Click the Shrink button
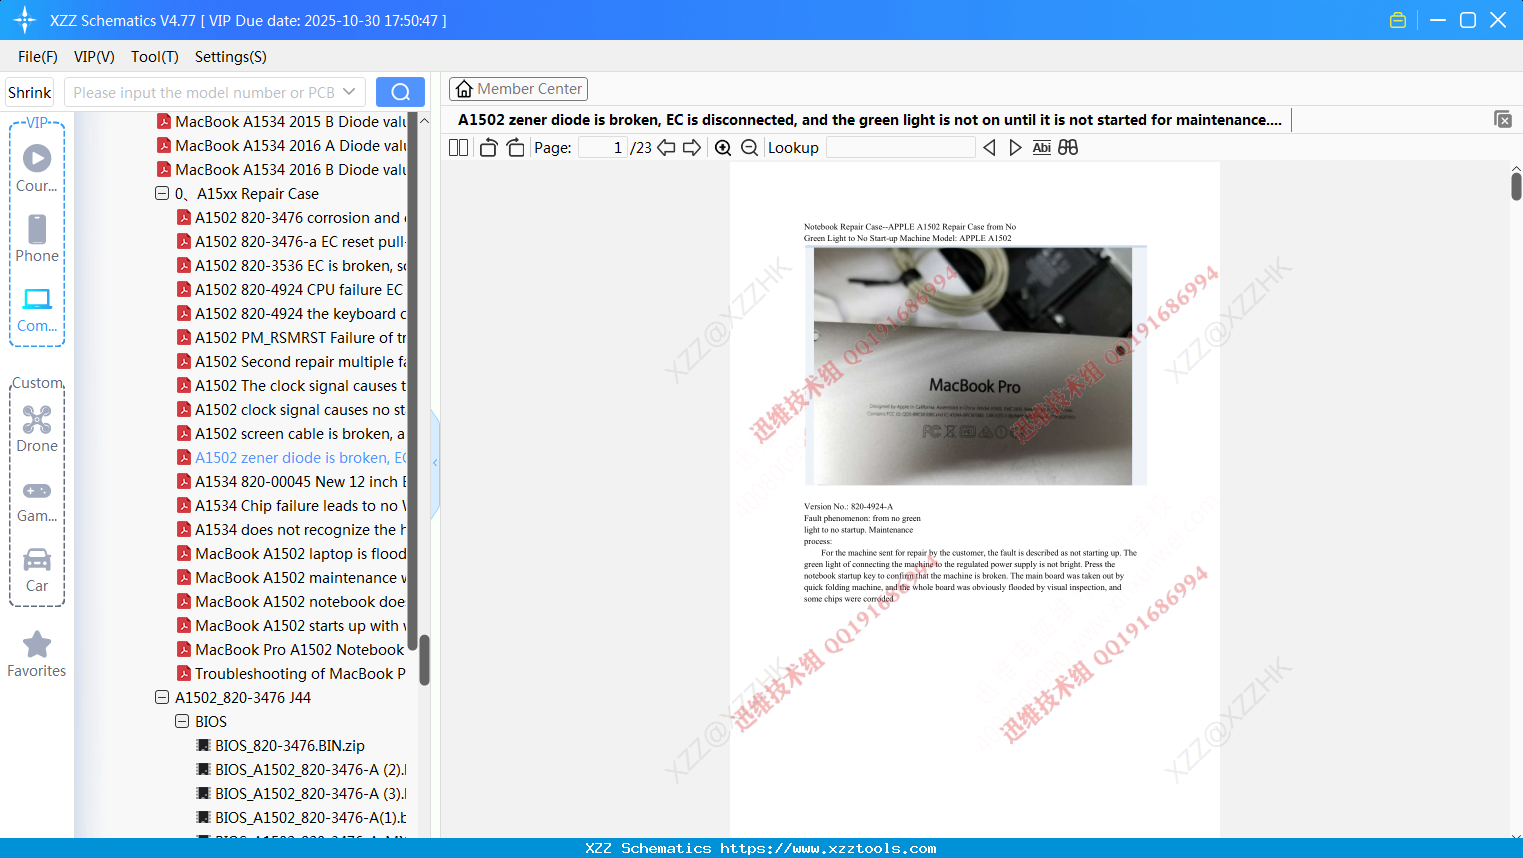Image resolution: width=1523 pixels, height=858 pixels. 29,92
